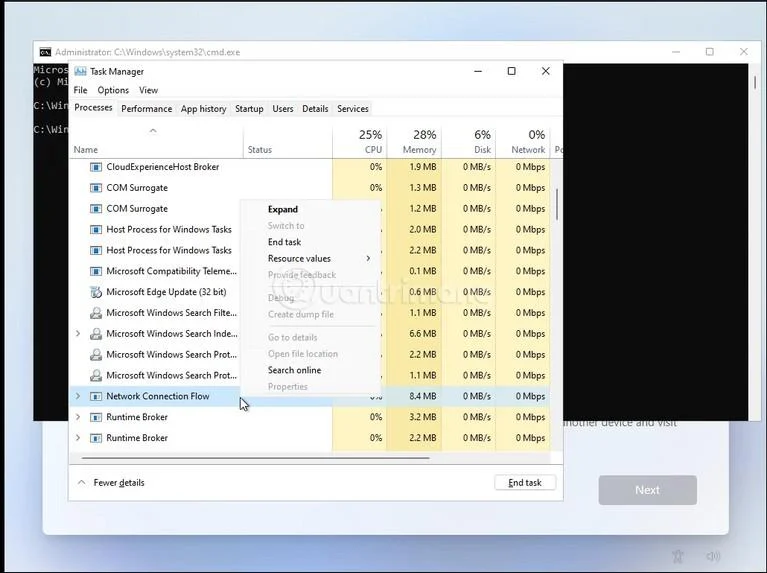Collapse view with Fewer details chevron
Viewport: 767px width, 573px height.
(x=81, y=482)
